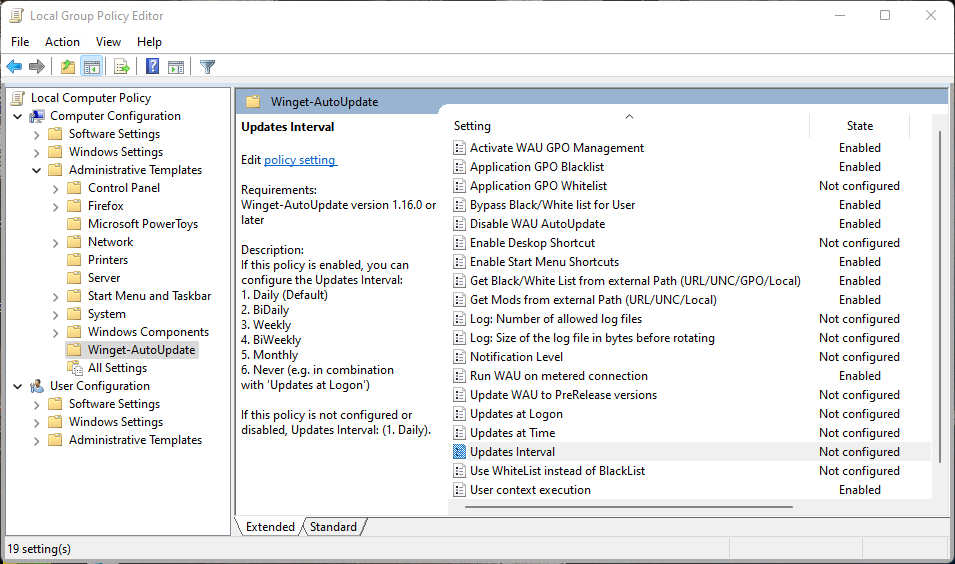Viewport: 955px width, 564px height.
Task: Expand Windows Settings under Computer Configuration
Action: click(37, 152)
